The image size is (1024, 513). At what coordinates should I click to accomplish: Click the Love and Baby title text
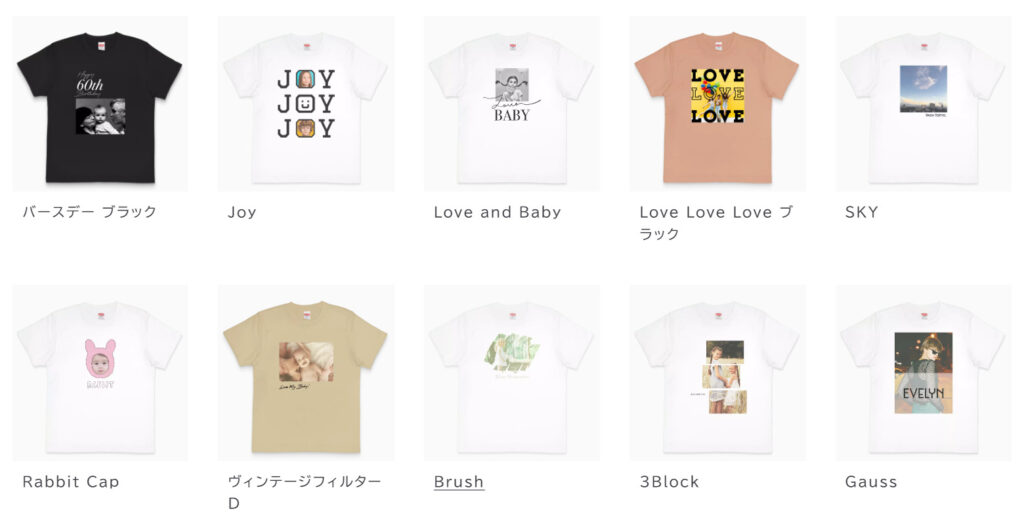(x=497, y=212)
